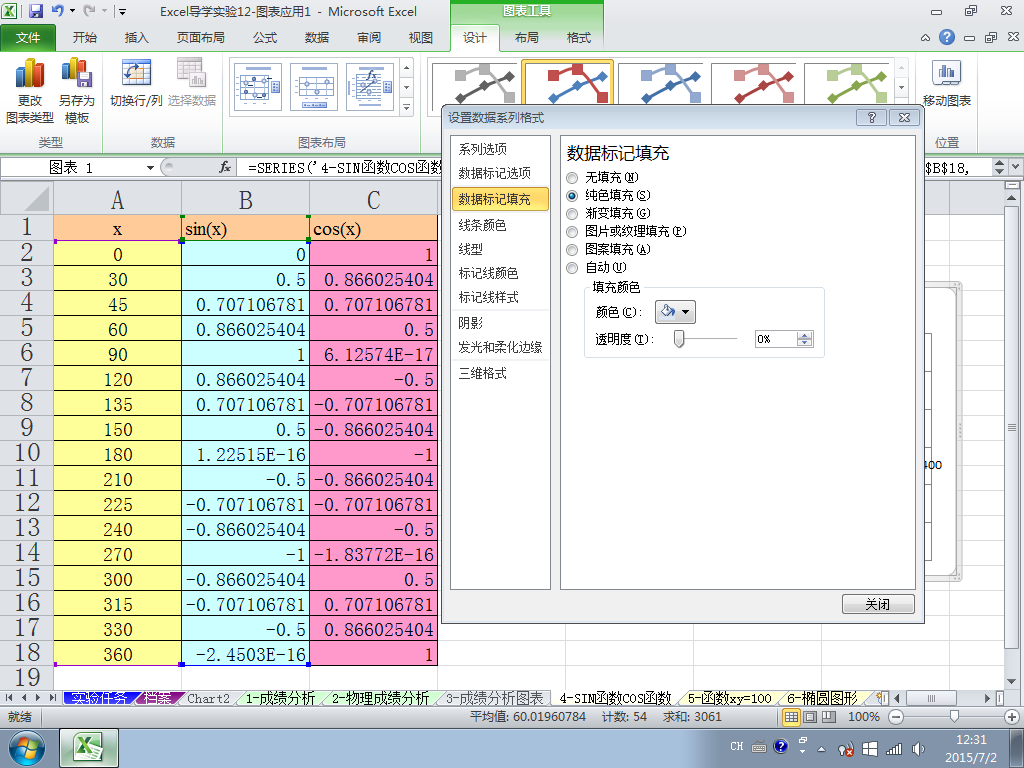
Task: Click the dialog help question mark button
Action: point(871,118)
